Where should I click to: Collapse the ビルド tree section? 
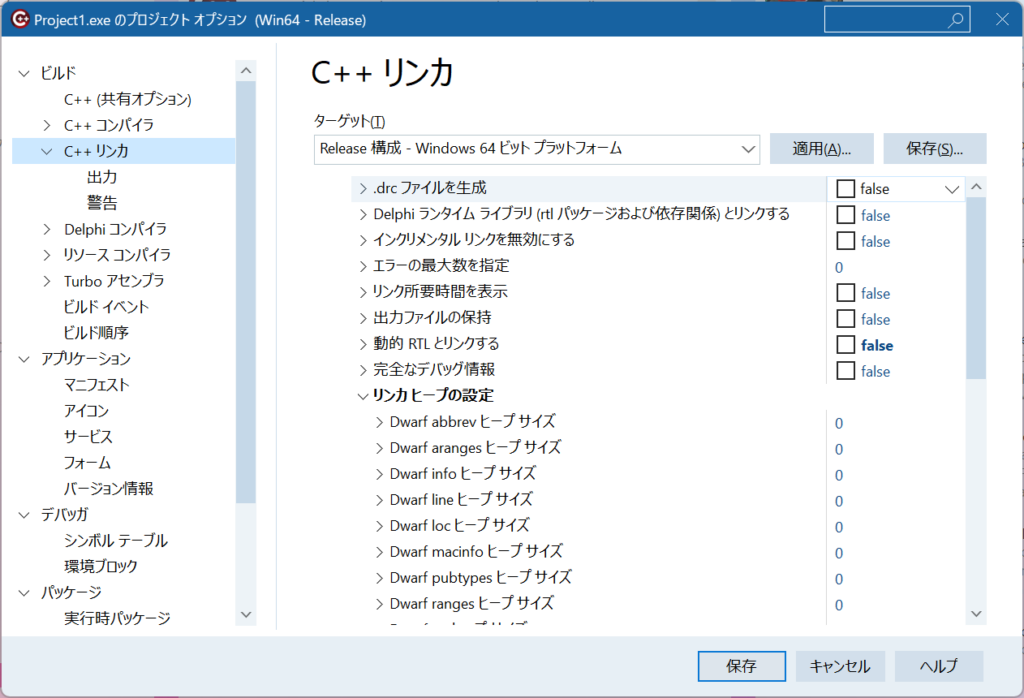pyautogui.click(x=24, y=73)
